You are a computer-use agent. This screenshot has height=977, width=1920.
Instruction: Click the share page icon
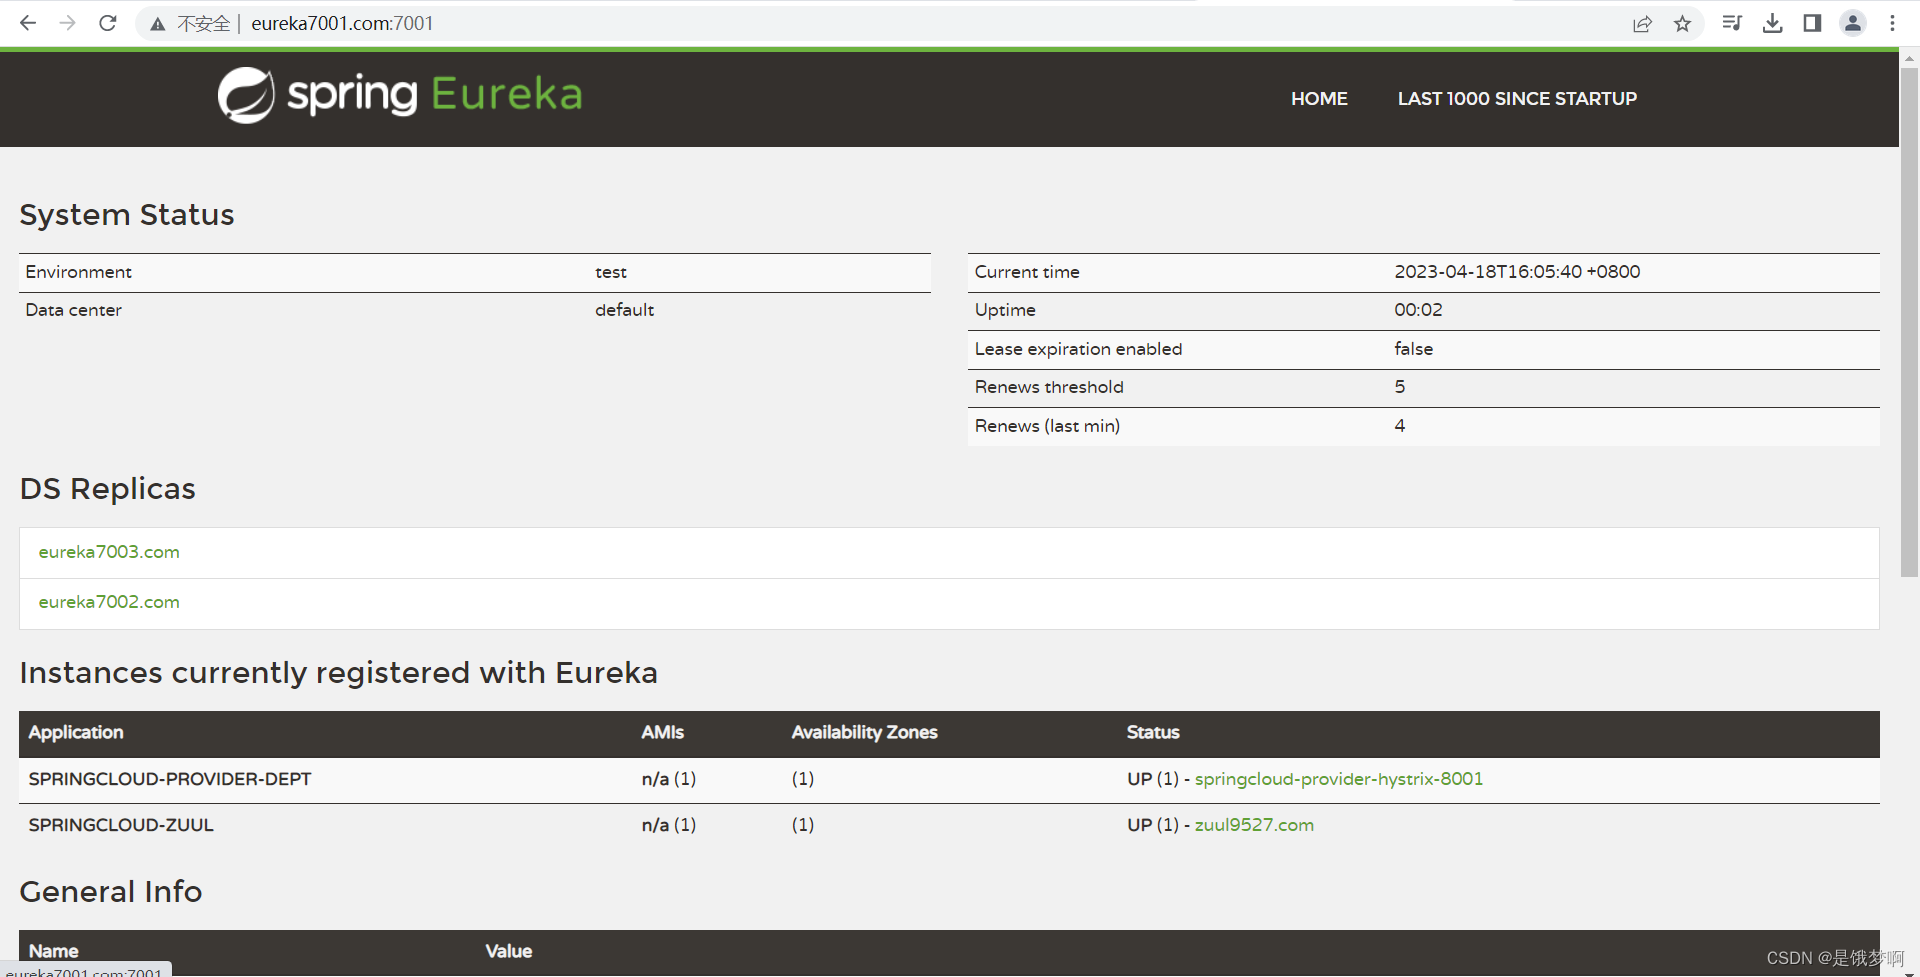(1642, 24)
